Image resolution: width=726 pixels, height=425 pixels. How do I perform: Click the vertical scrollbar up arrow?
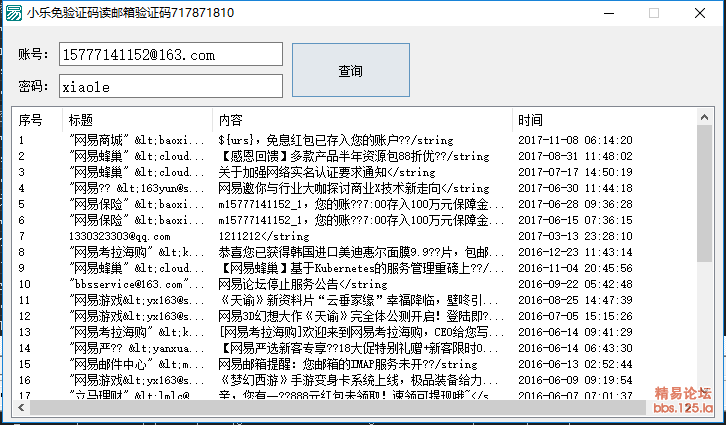[706, 117]
